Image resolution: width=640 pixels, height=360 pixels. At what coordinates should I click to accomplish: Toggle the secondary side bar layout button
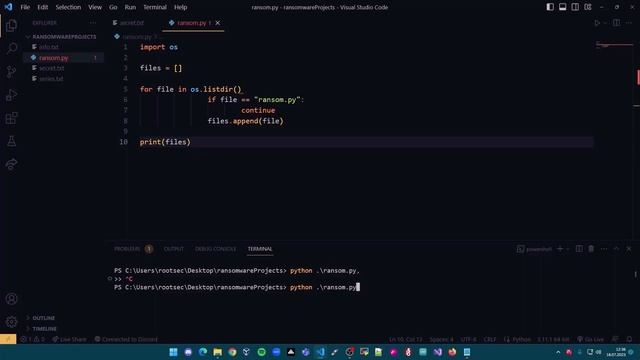click(x=575, y=7)
